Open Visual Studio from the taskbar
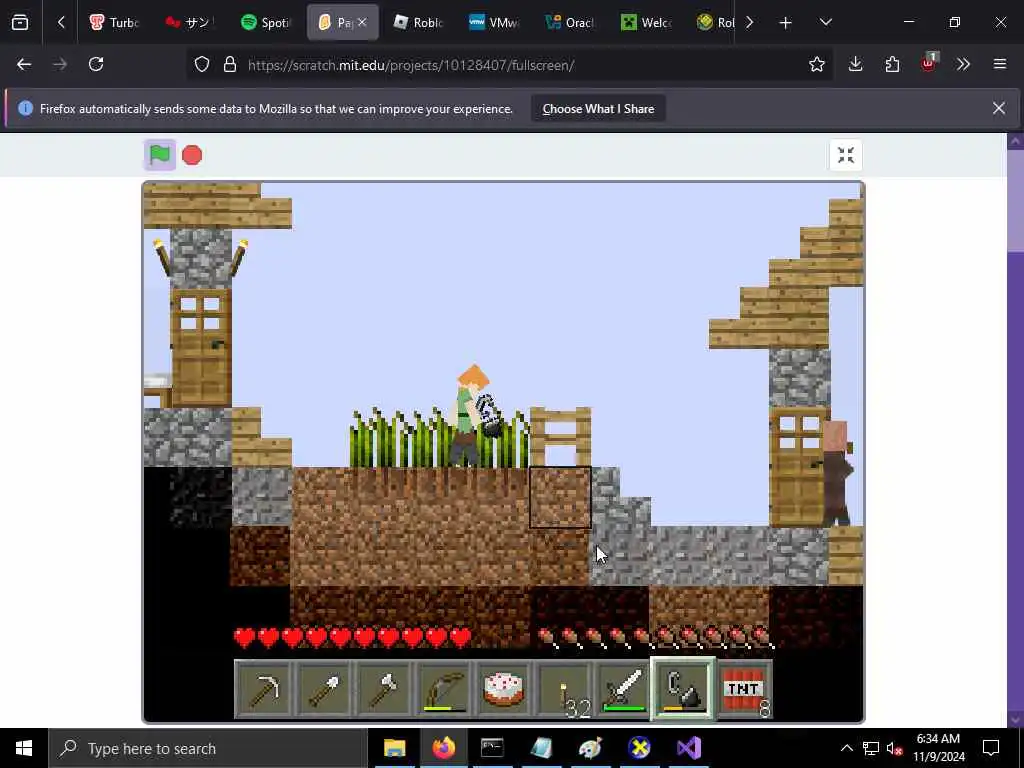Screen dimensions: 1024x768 click(689, 748)
